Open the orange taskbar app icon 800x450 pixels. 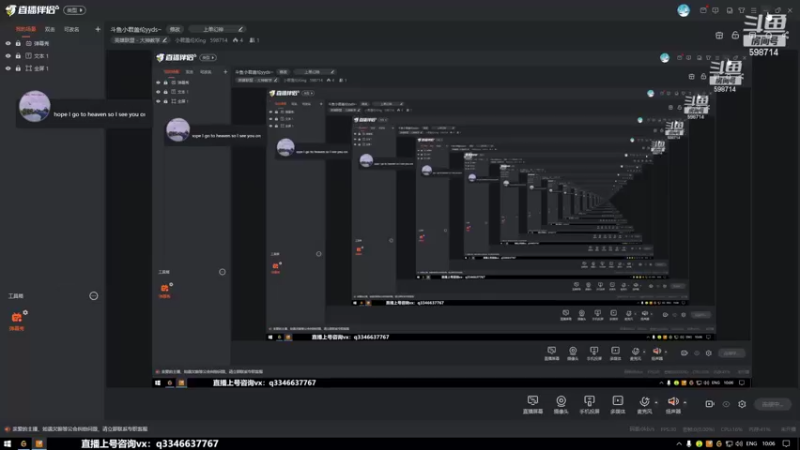point(39,444)
